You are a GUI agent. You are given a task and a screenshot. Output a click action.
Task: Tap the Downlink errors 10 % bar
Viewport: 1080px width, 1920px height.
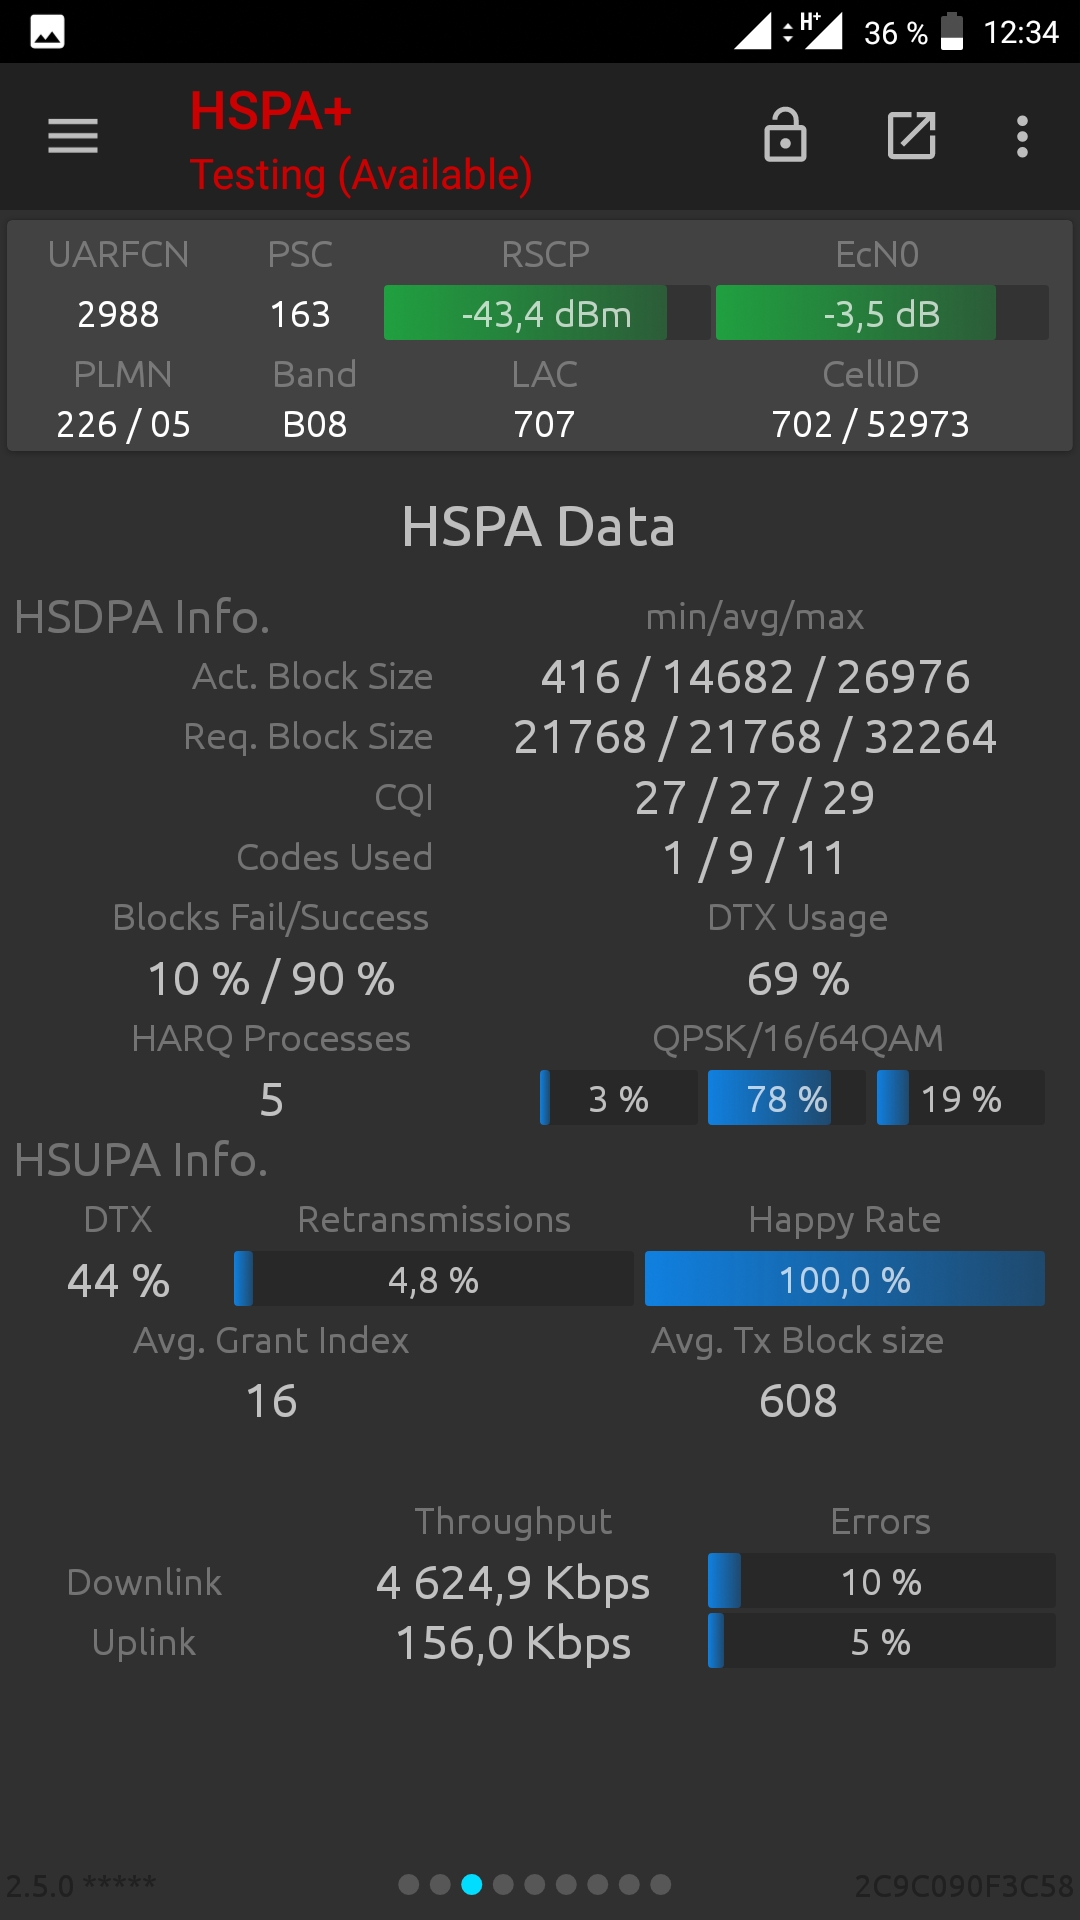tap(881, 1581)
